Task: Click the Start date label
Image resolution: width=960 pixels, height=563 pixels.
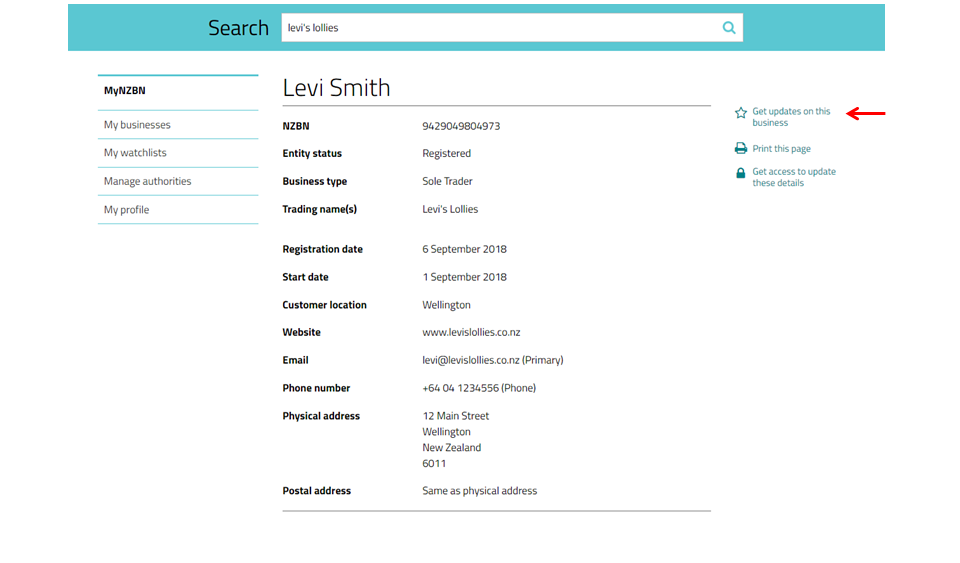Action: (306, 277)
